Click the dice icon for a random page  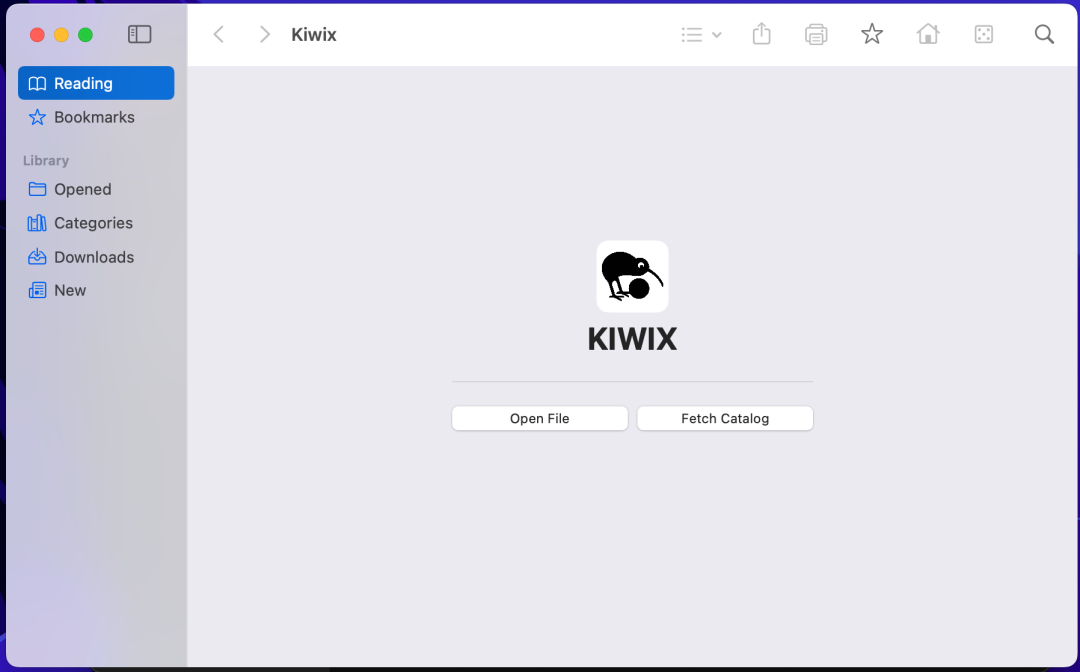(x=983, y=34)
